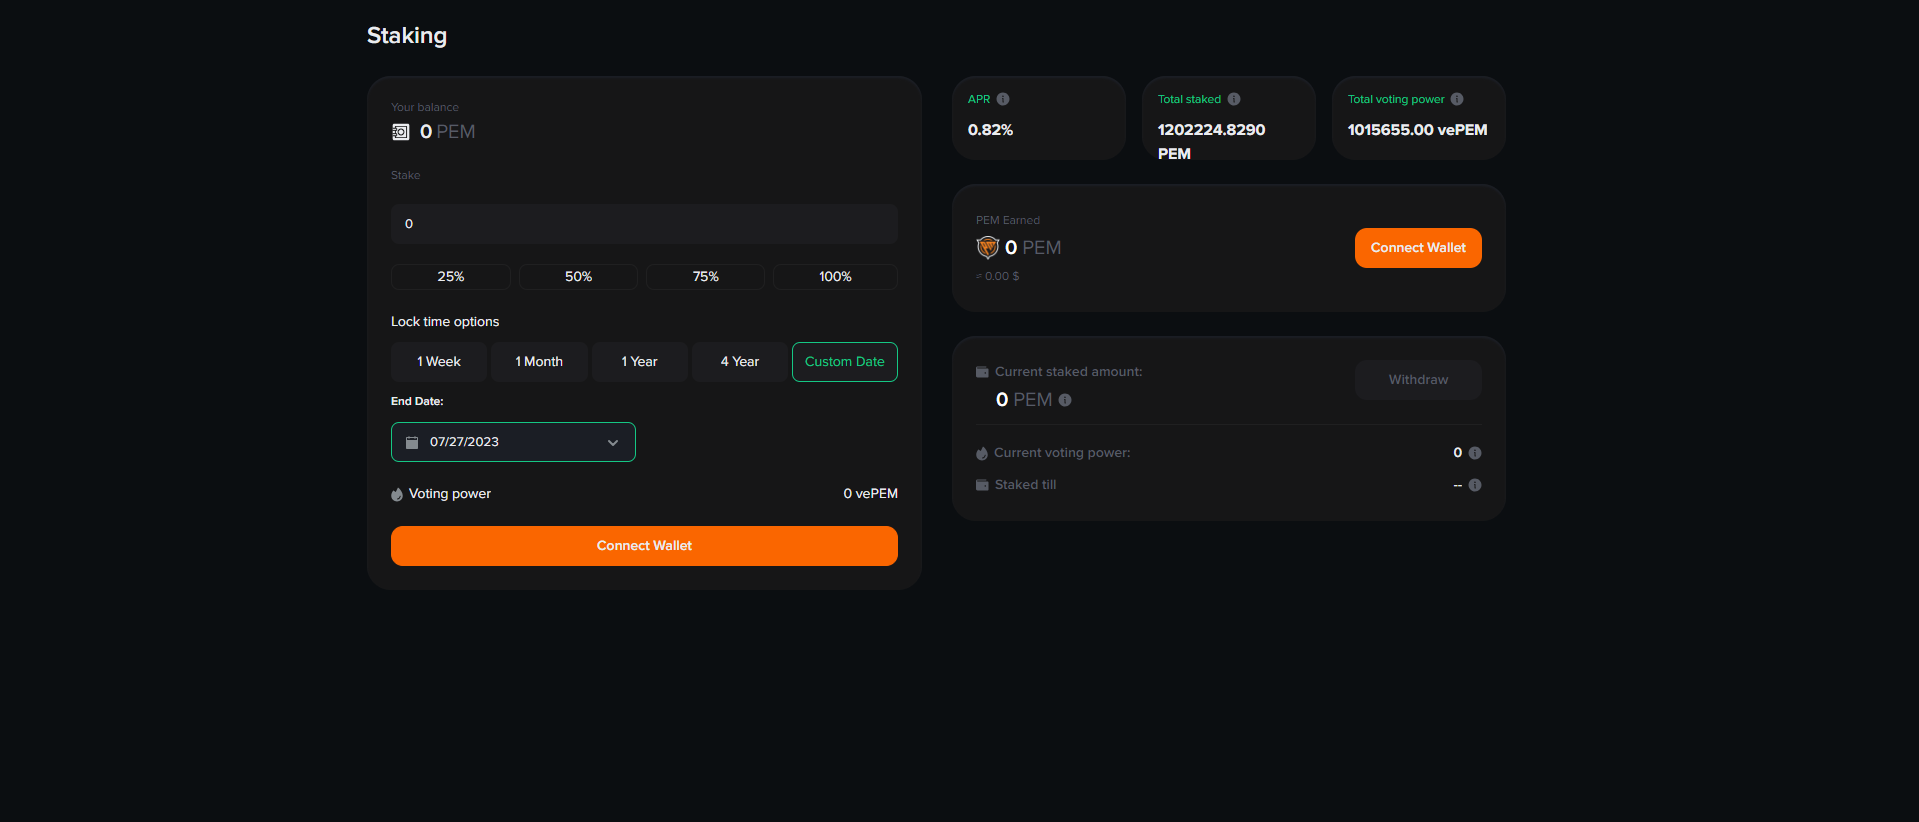
Task: Click the Current voting power info icon
Action: (1475, 453)
